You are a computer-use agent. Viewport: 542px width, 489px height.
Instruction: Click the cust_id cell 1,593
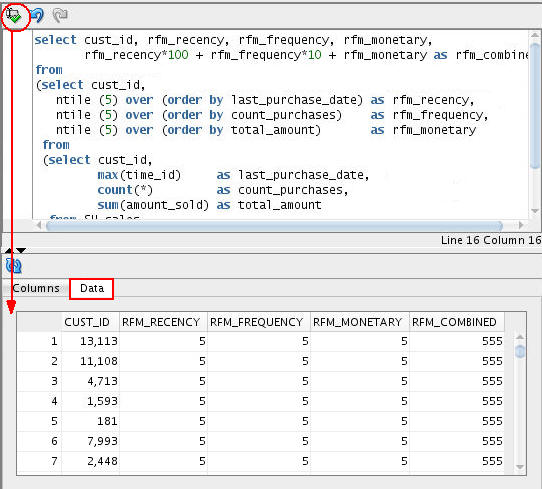(91, 401)
